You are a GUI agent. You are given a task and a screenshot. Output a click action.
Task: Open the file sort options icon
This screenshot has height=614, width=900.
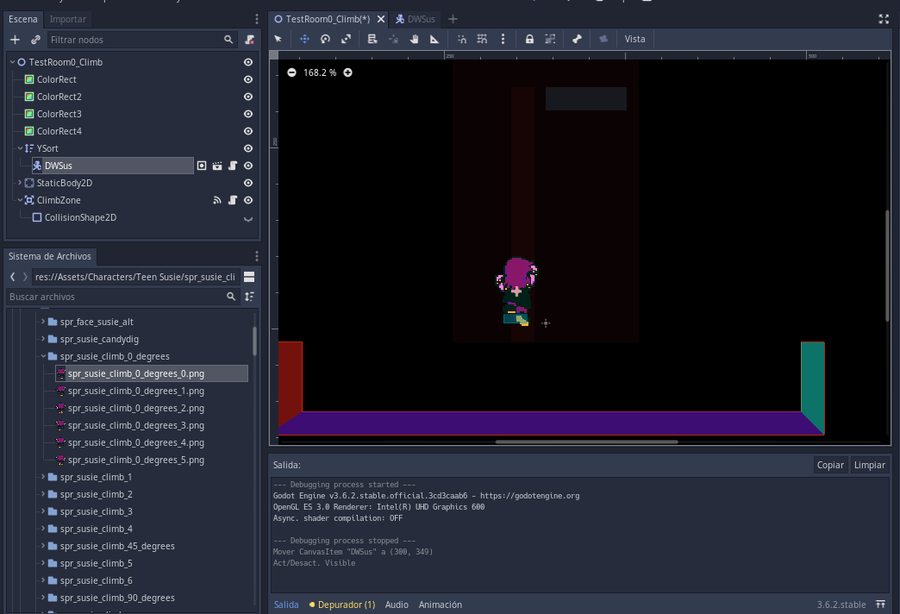tap(249, 297)
